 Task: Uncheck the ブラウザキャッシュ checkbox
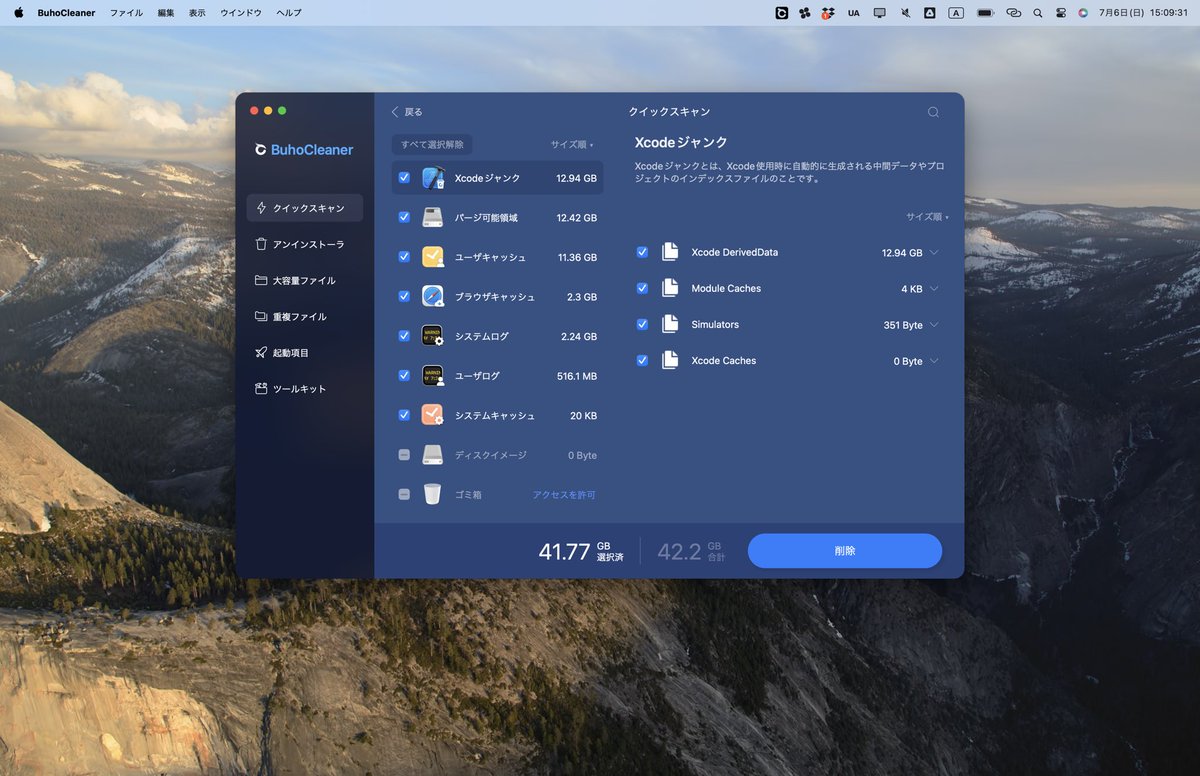point(404,296)
